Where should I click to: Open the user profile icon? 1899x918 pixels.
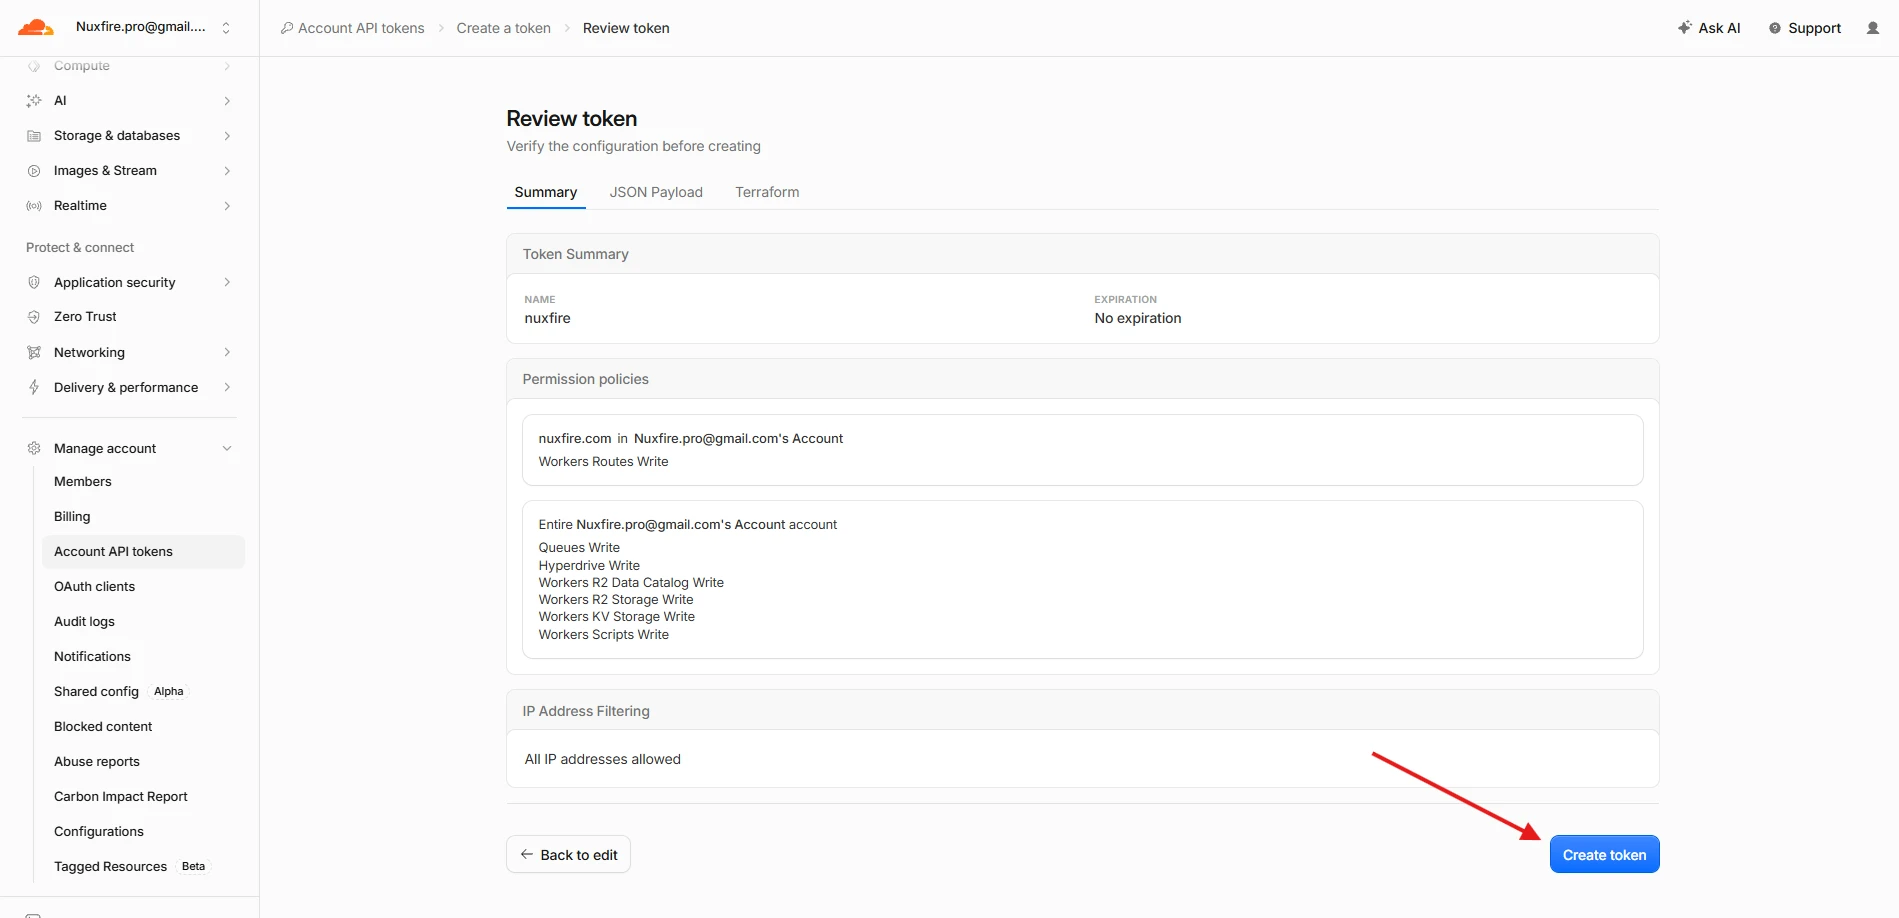click(x=1873, y=28)
